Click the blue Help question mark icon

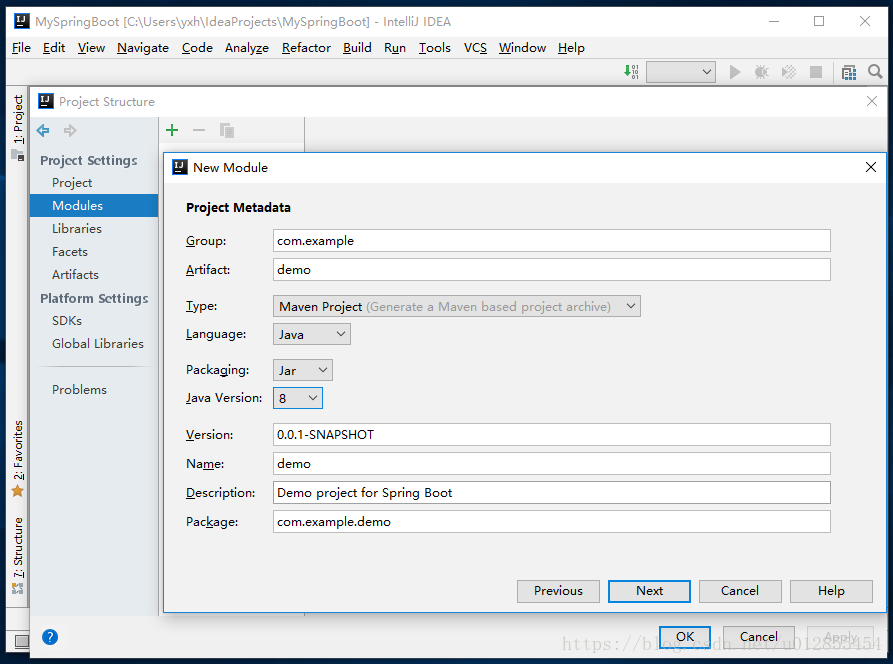click(x=50, y=637)
